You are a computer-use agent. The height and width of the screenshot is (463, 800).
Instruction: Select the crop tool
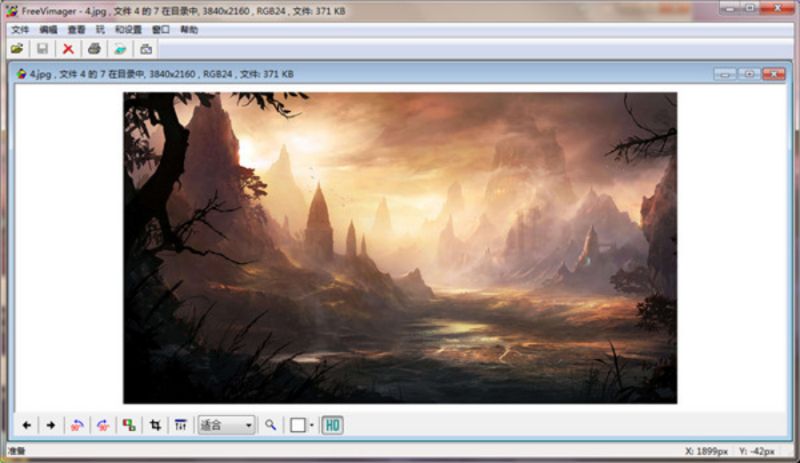tap(155, 425)
